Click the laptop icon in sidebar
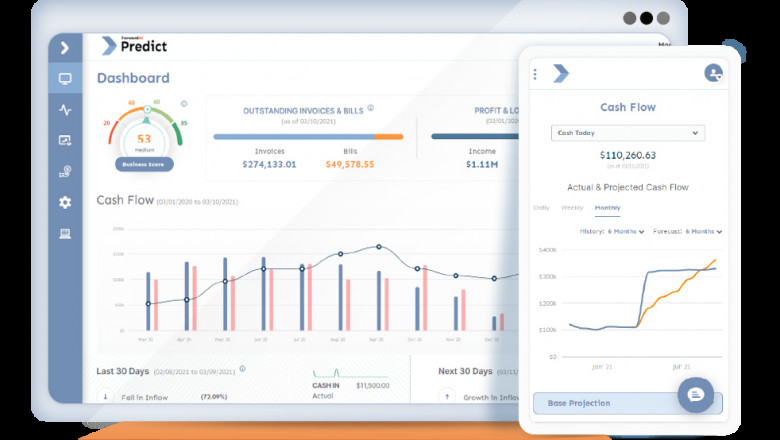The image size is (780, 440). (x=65, y=234)
